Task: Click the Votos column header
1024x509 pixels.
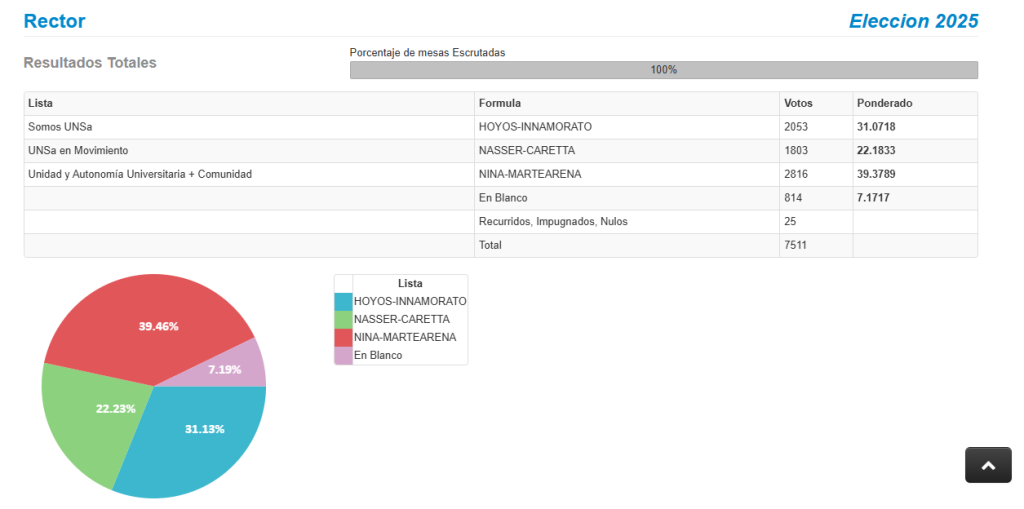Action: (x=798, y=103)
